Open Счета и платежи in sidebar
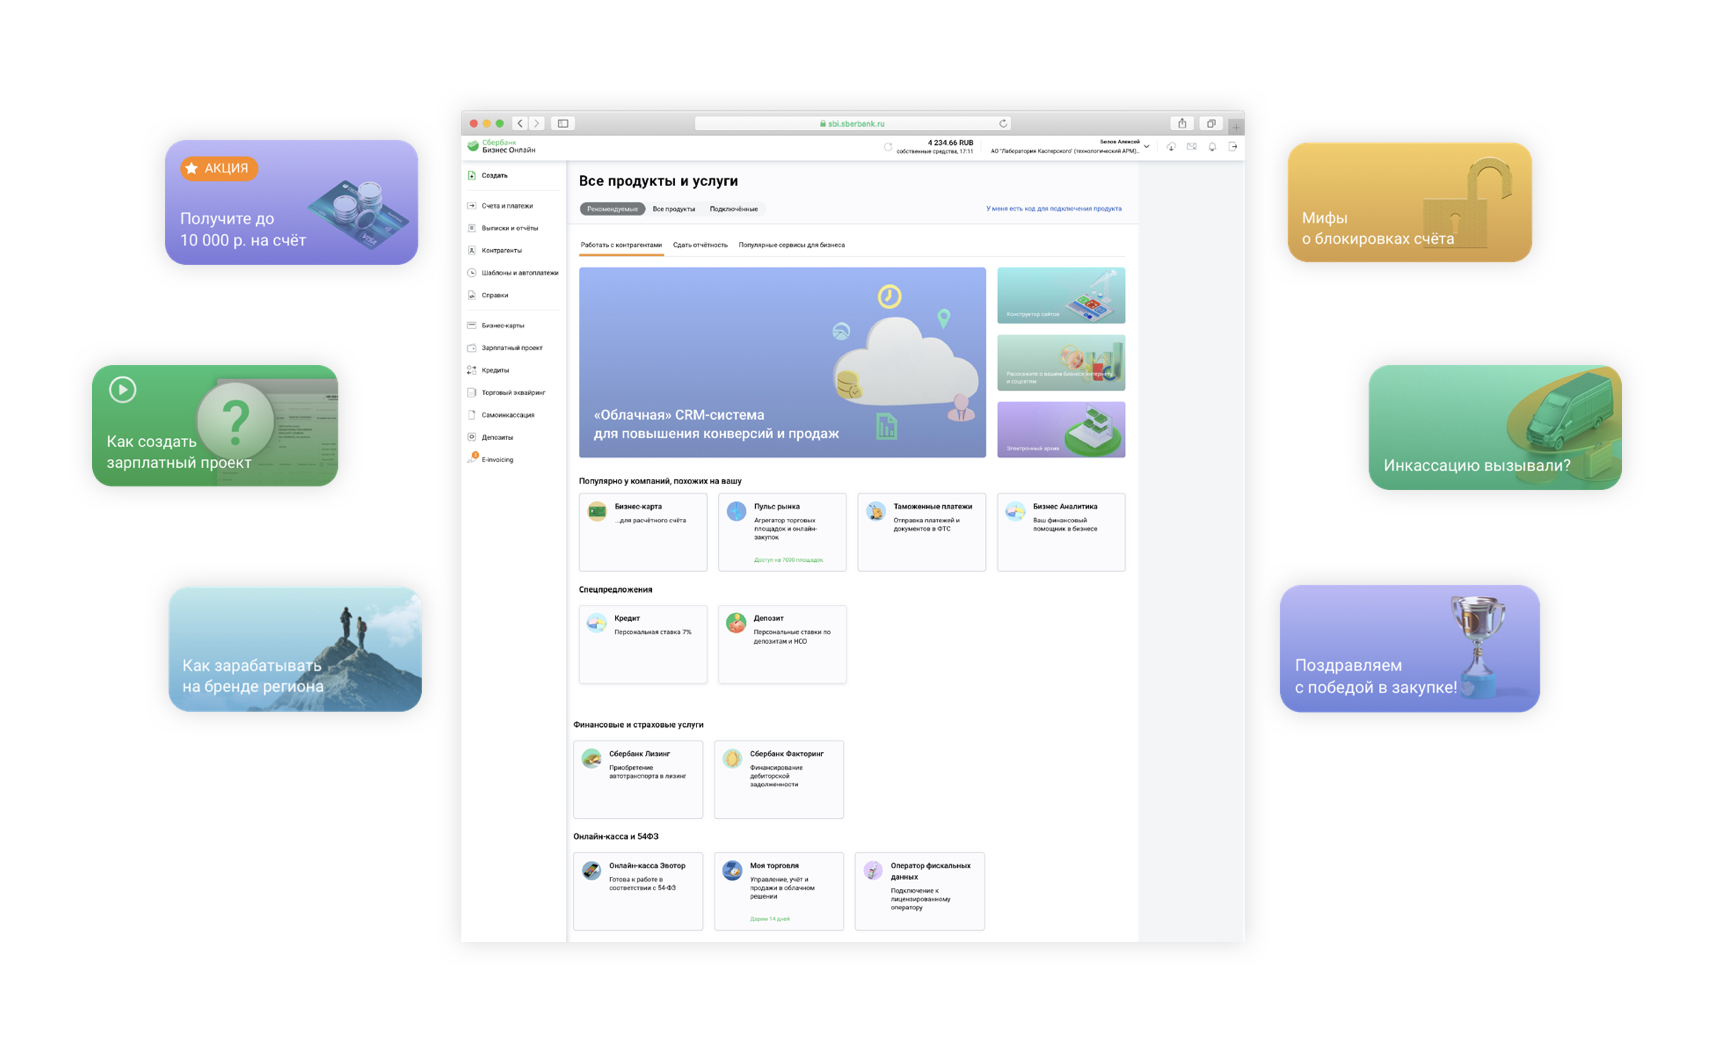The width and height of the screenshot is (1714, 1052). point(500,206)
